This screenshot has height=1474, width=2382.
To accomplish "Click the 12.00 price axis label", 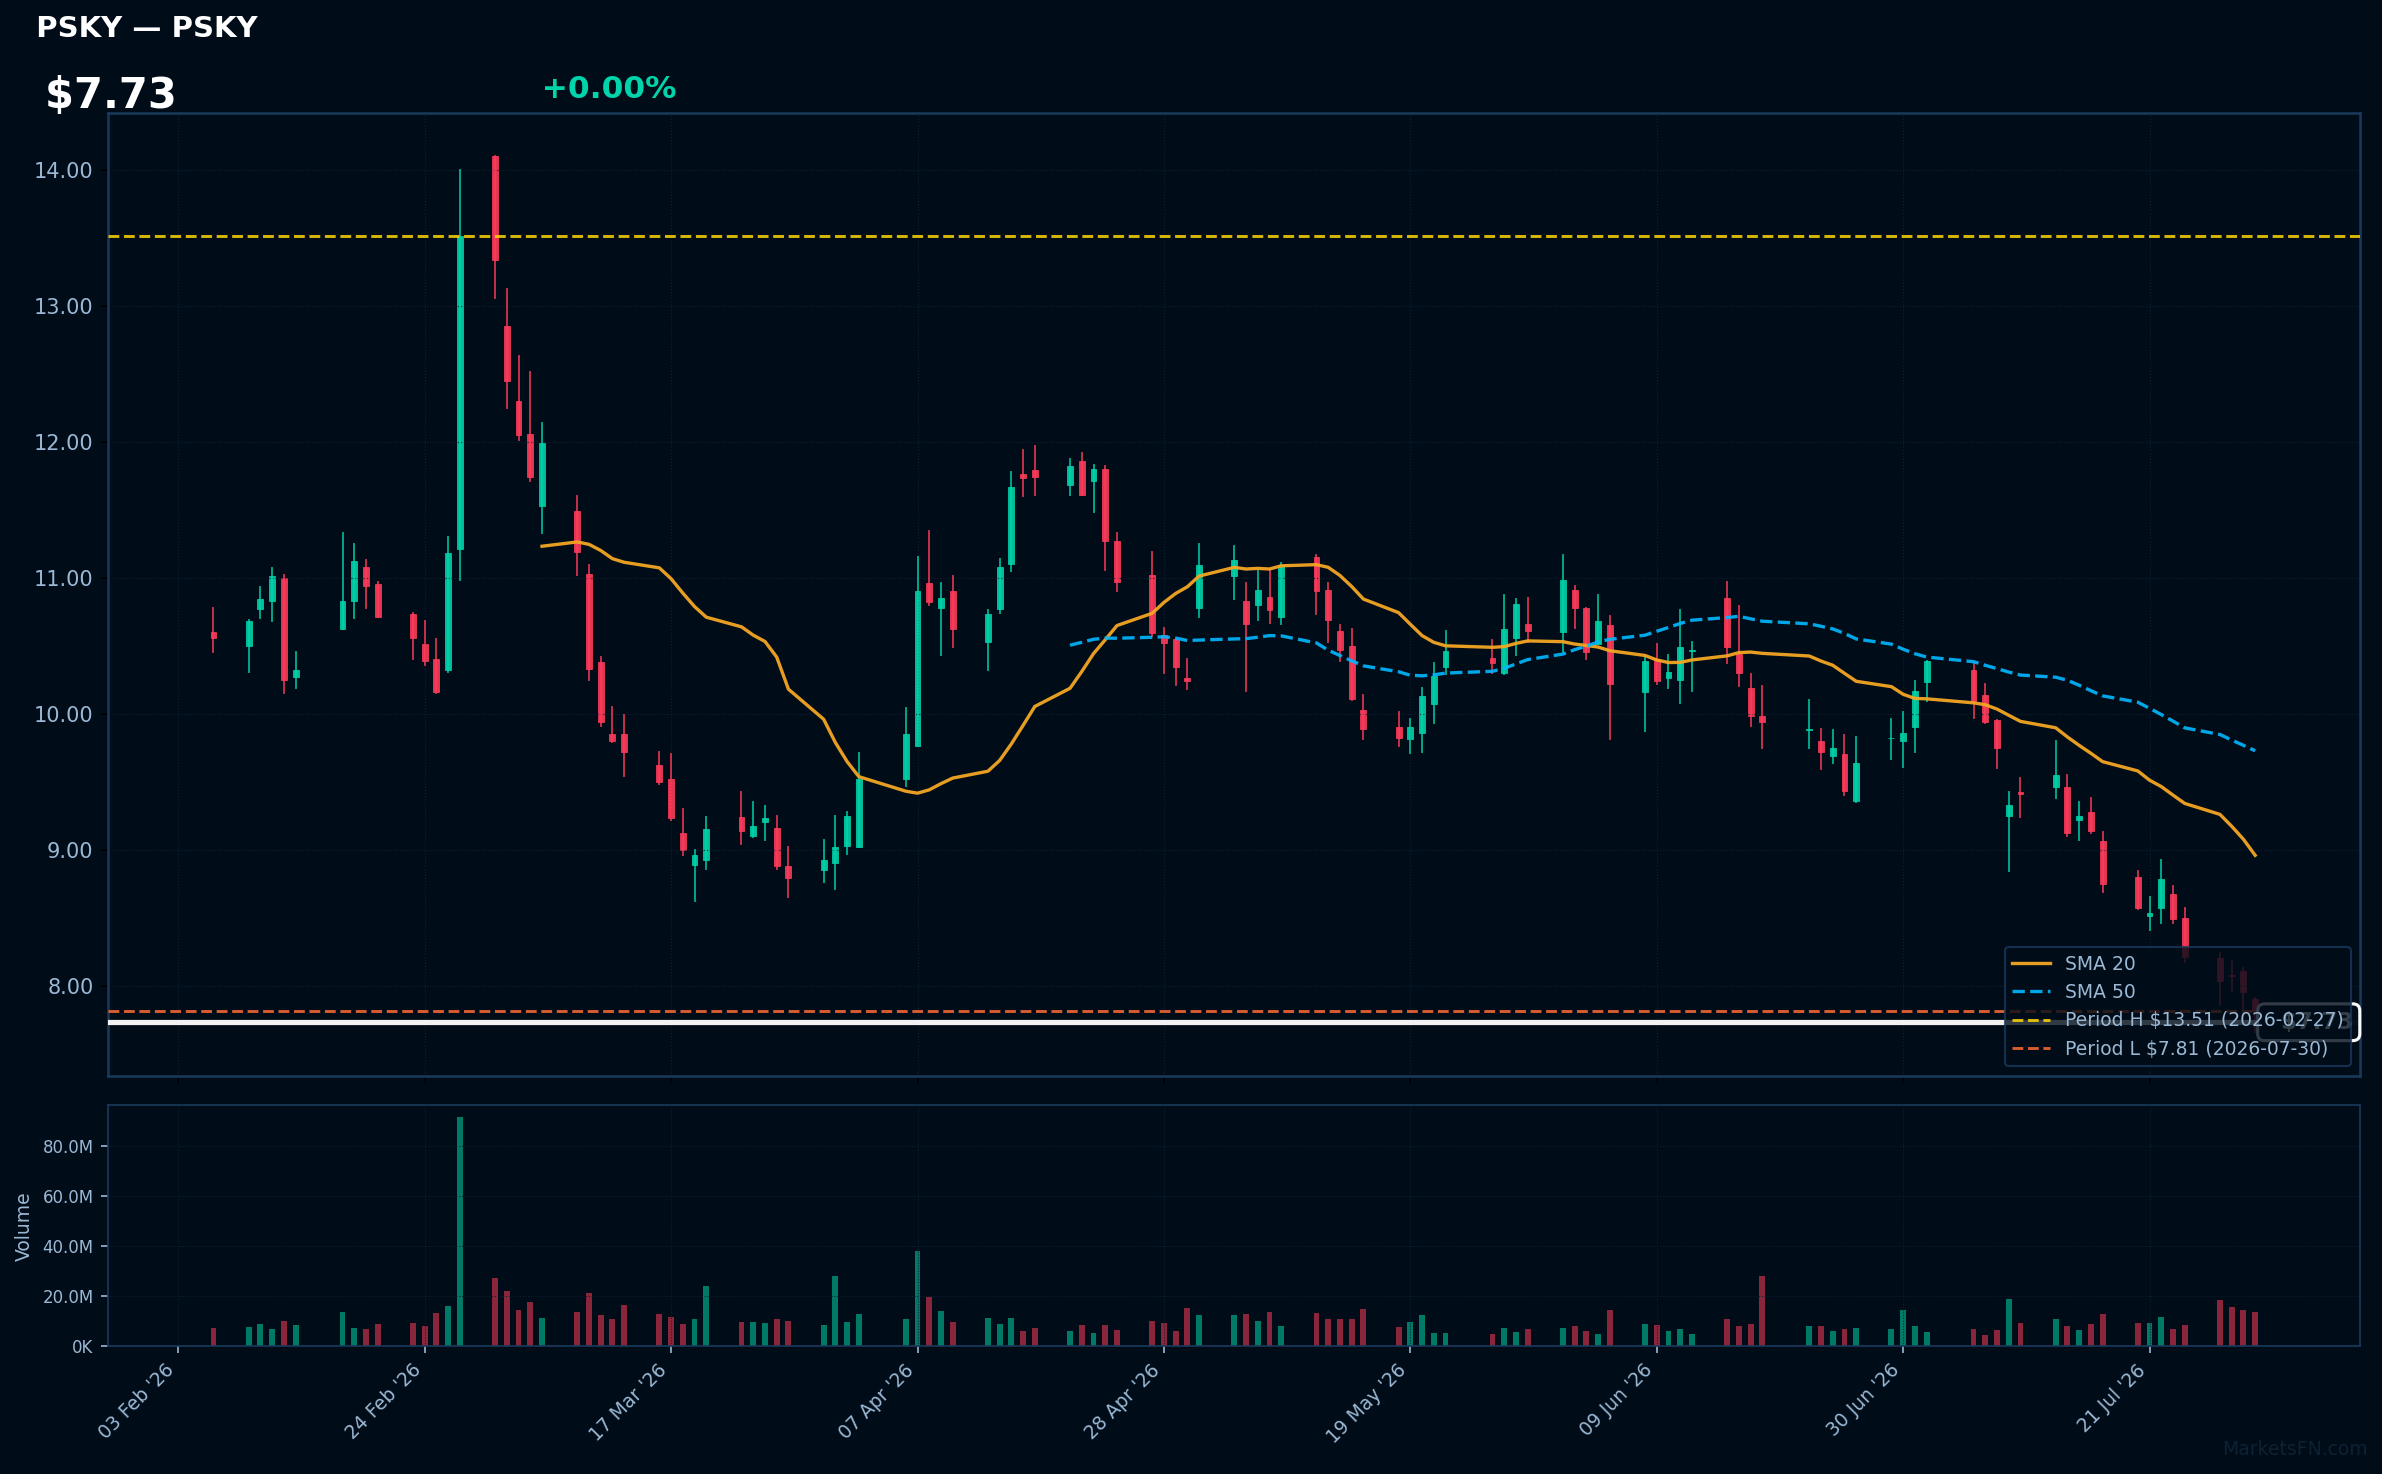I will [63, 443].
